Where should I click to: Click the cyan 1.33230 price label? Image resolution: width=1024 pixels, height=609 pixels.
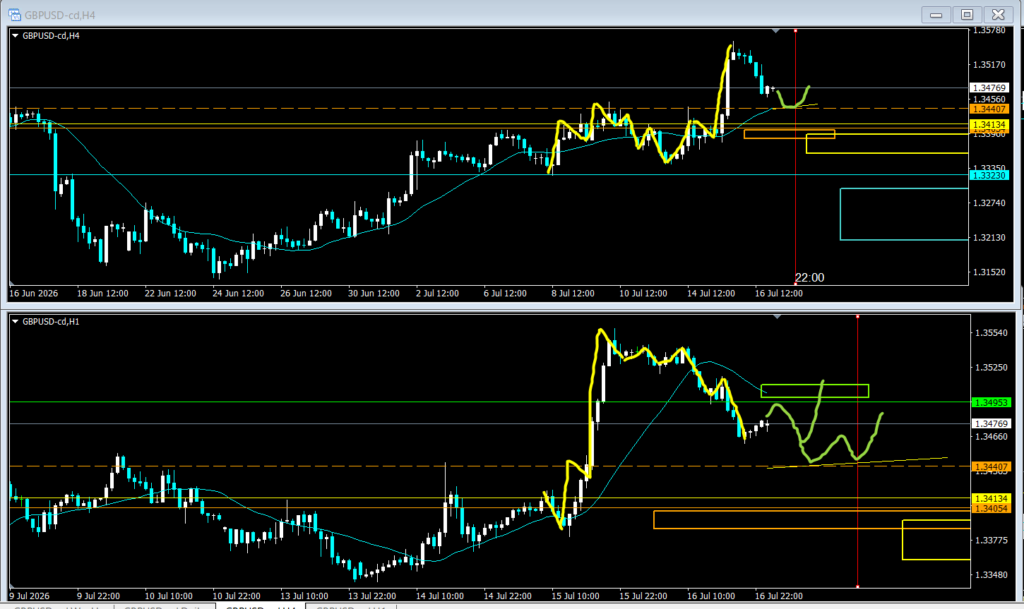989,175
